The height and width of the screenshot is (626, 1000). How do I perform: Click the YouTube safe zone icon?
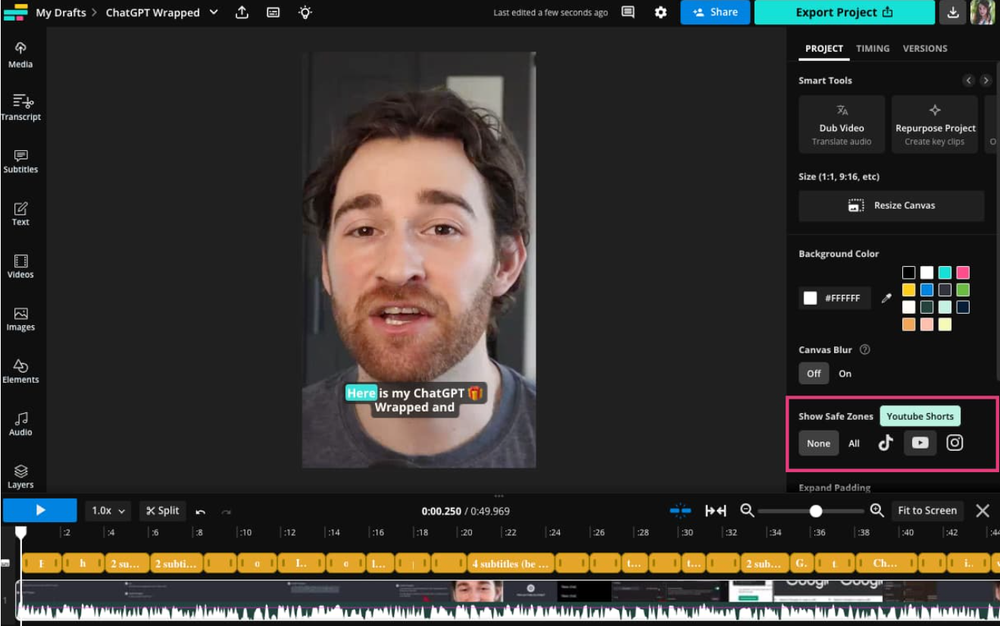[920, 442]
